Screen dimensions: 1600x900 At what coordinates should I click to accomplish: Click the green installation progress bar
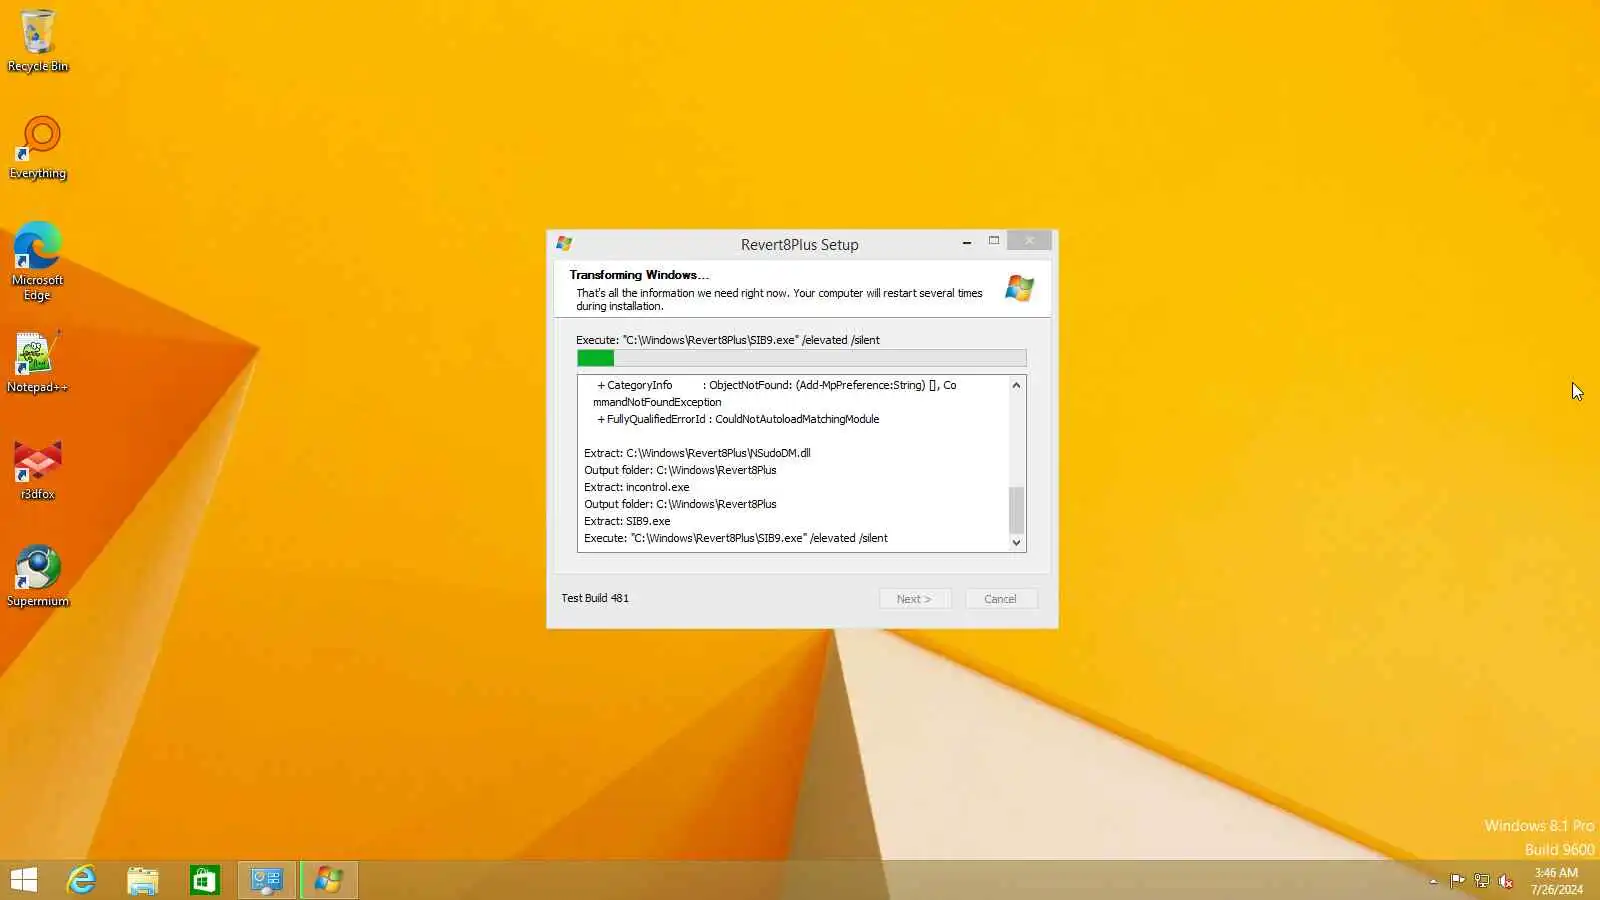click(x=801, y=358)
